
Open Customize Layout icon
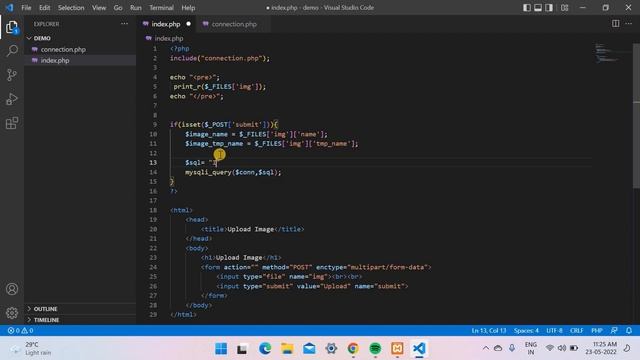(564, 7)
